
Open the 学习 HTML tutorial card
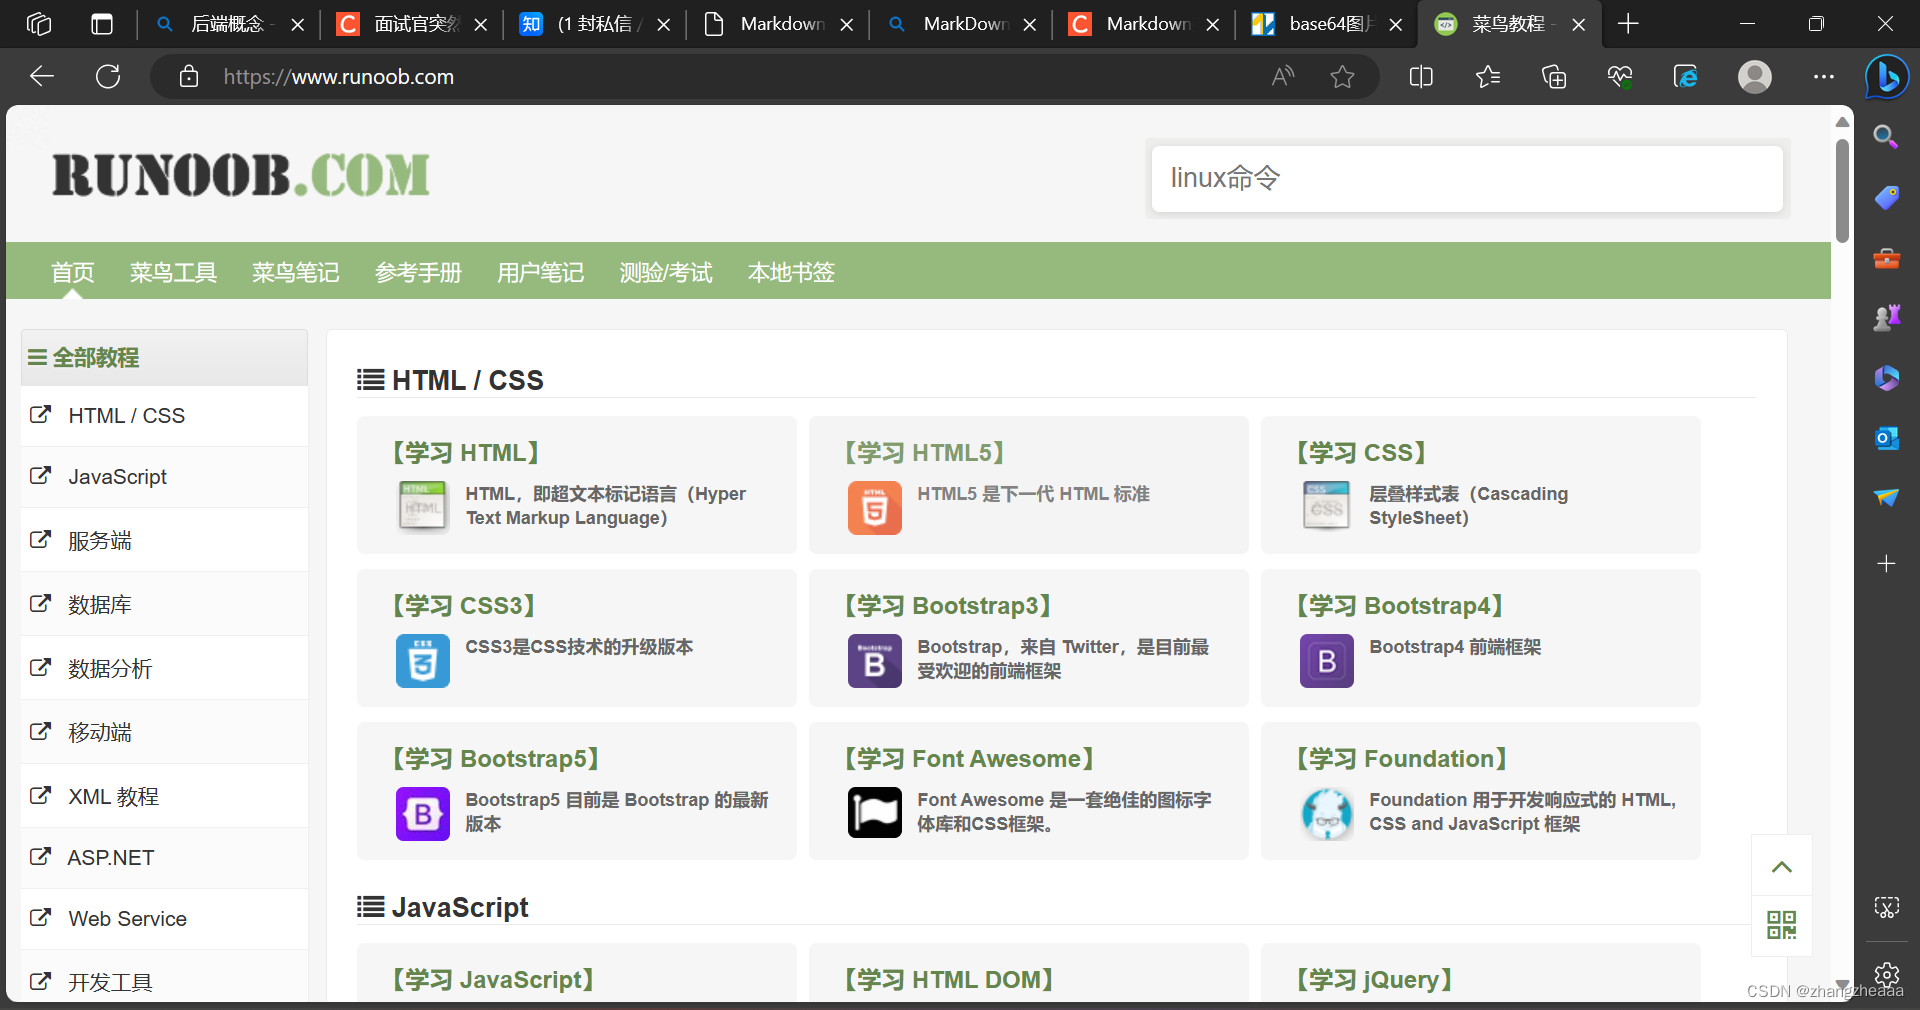point(576,485)
